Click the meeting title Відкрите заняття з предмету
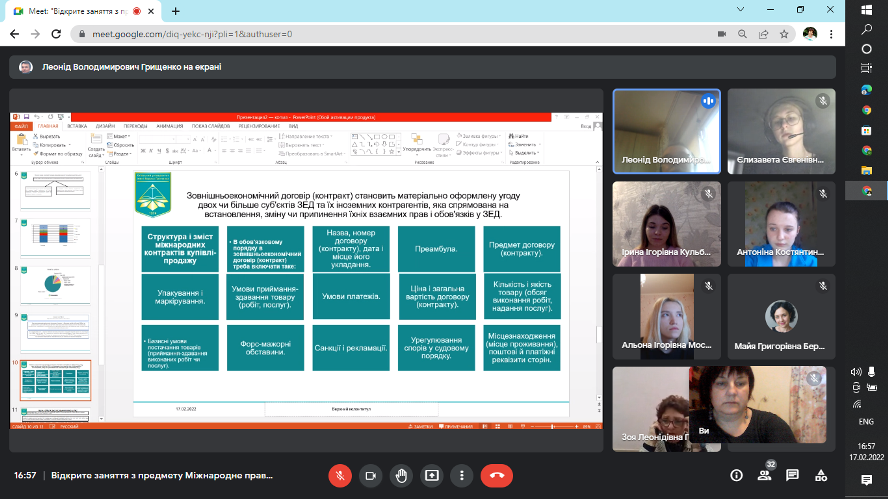Screen dimensions: 888x499 (162, 476)
